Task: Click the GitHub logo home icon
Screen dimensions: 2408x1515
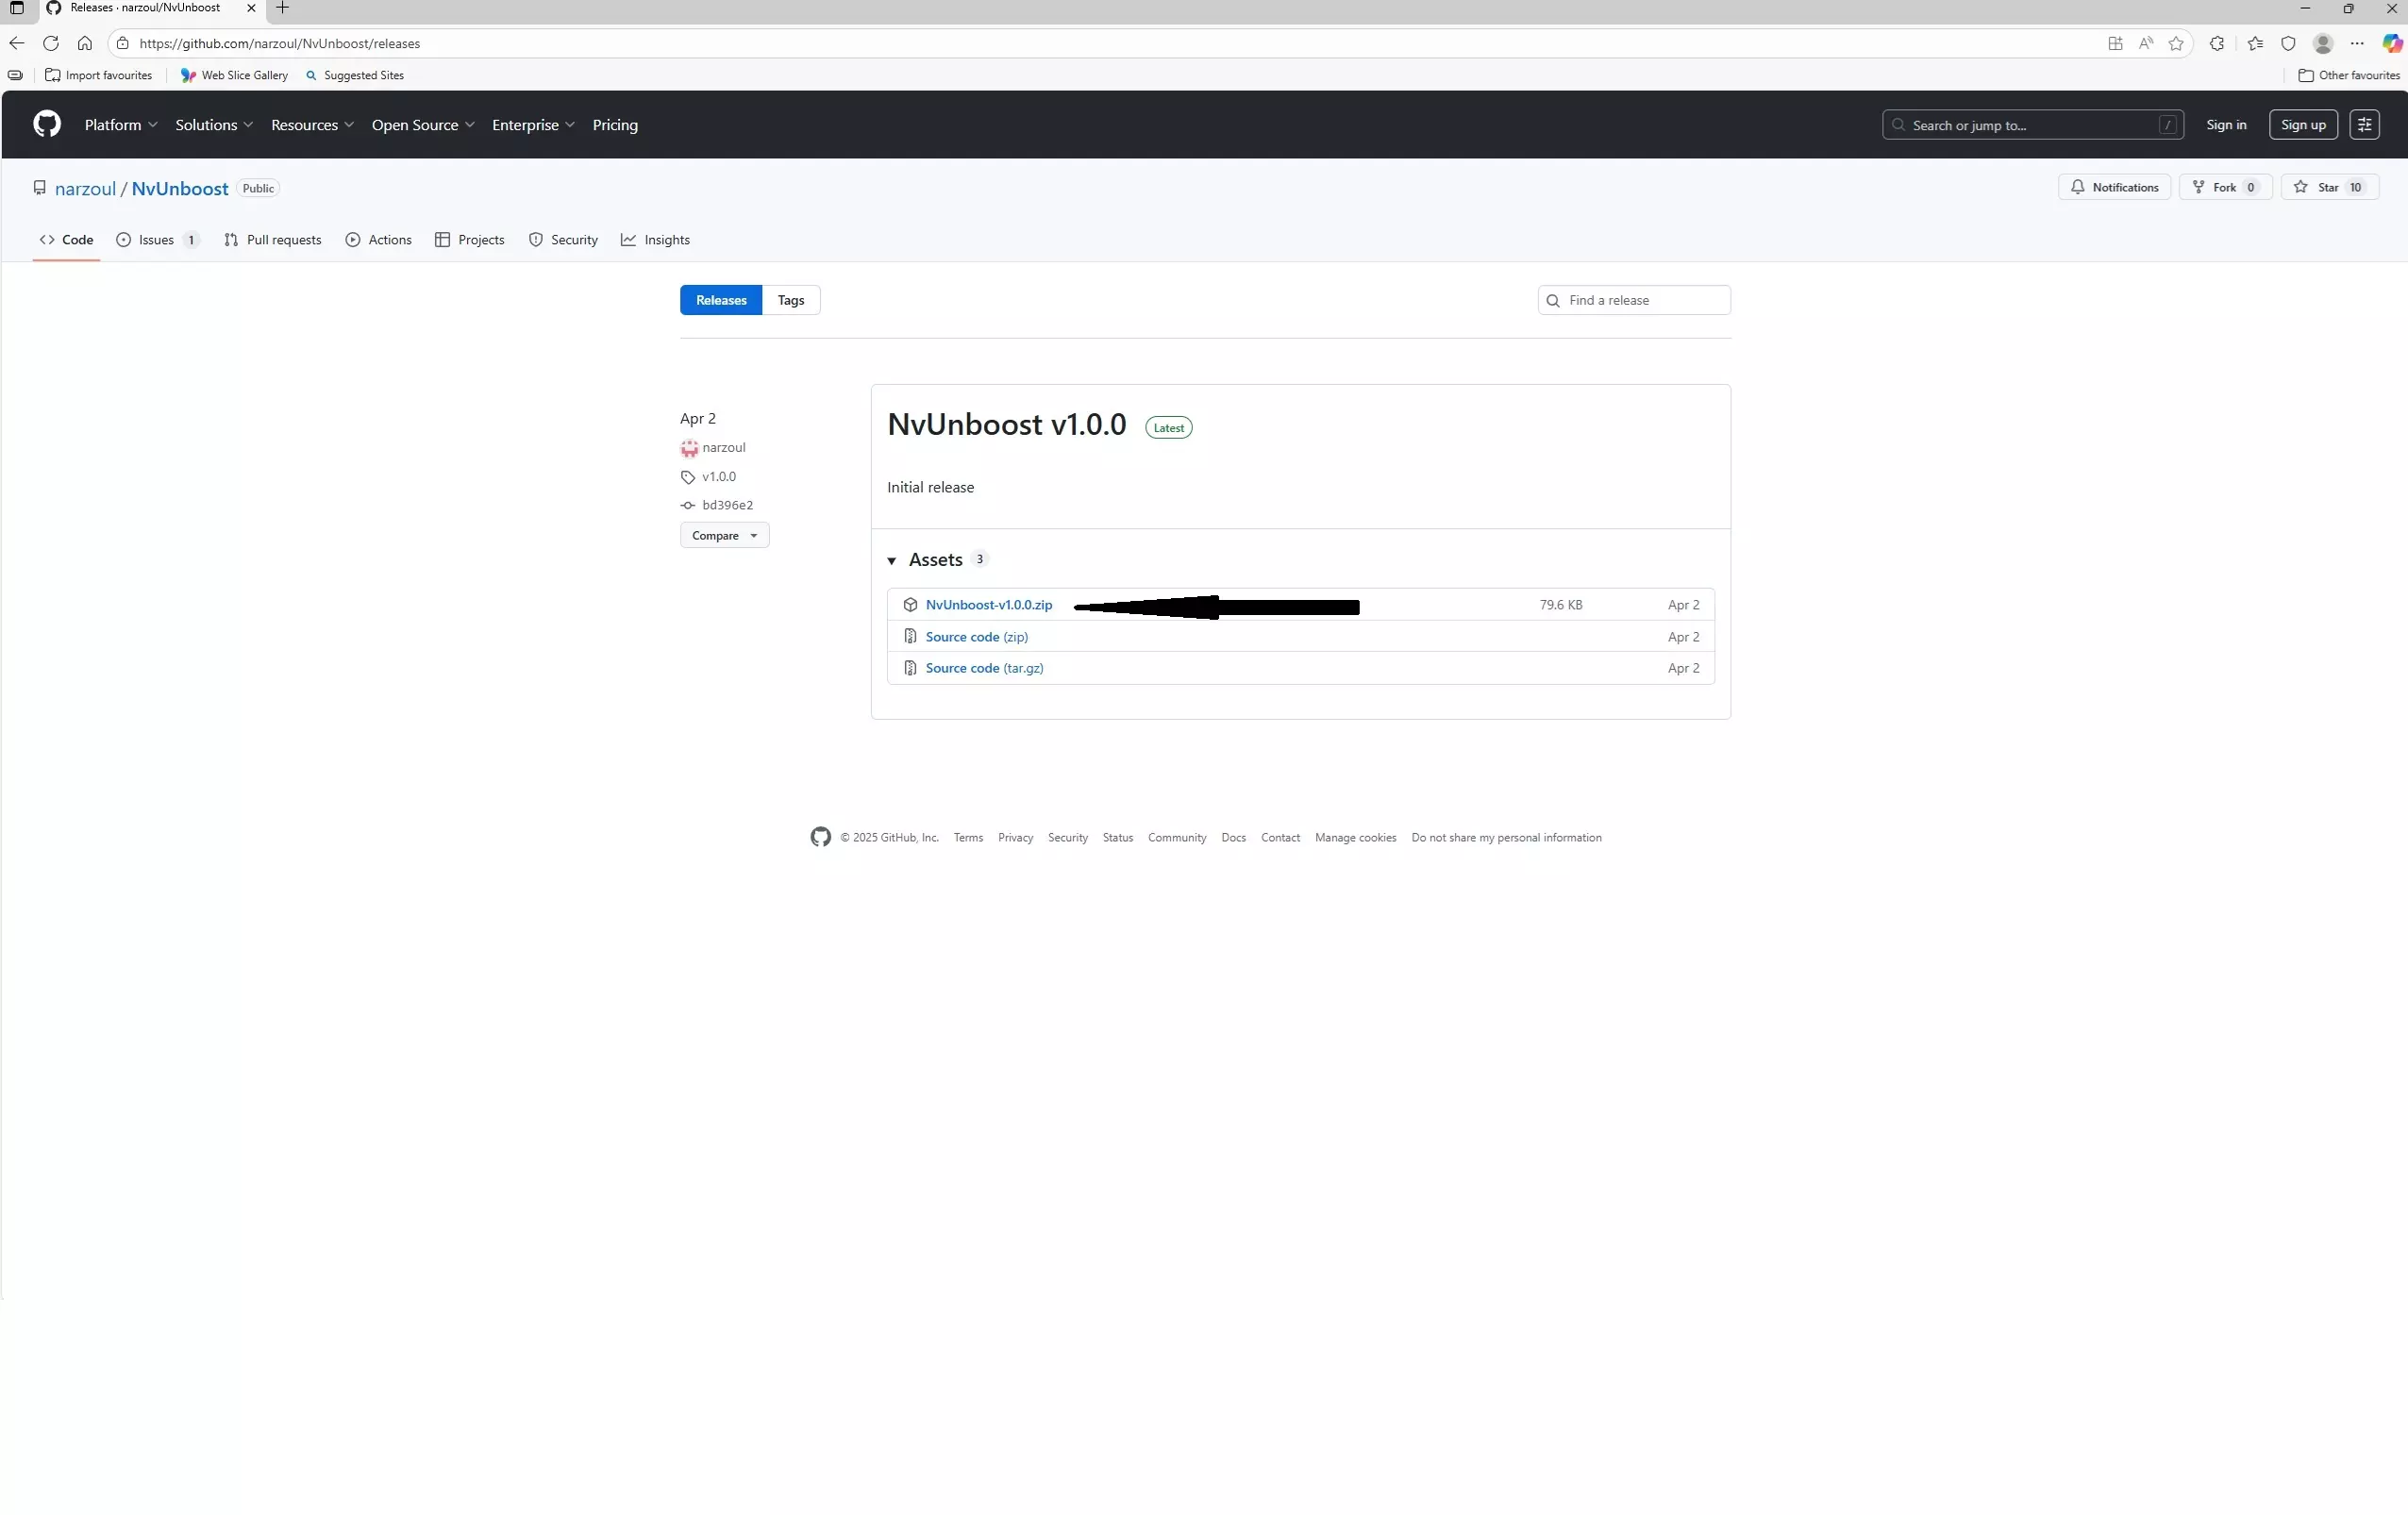Action: click(x=47, y=124)
